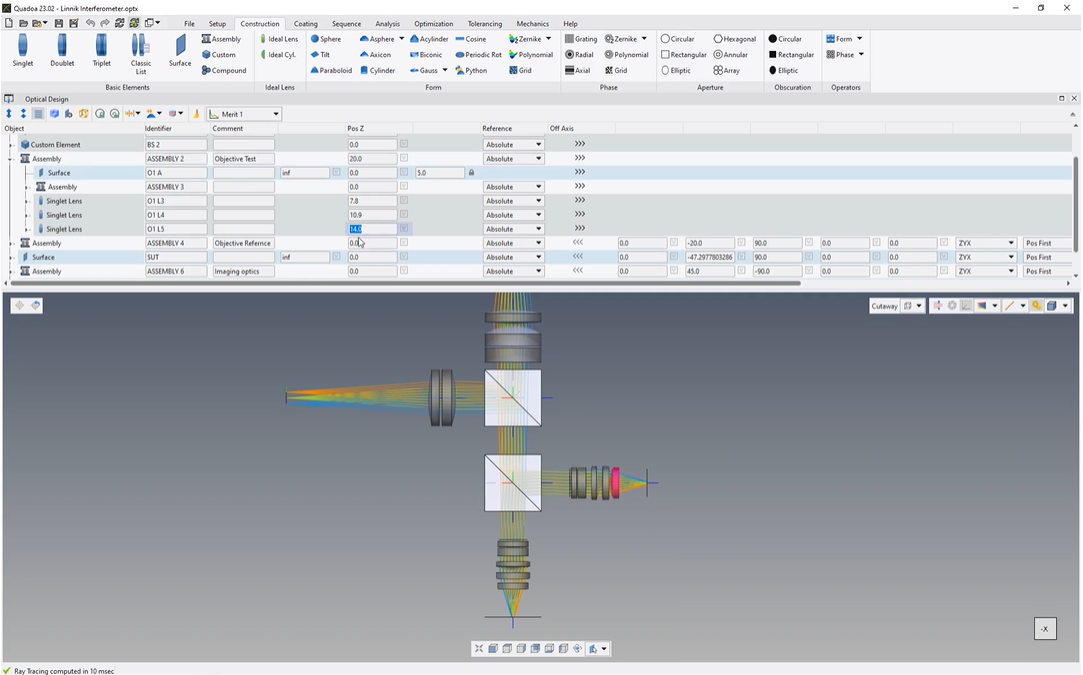
Task: Choose the Axicon form
Action: tap(376, 55)
